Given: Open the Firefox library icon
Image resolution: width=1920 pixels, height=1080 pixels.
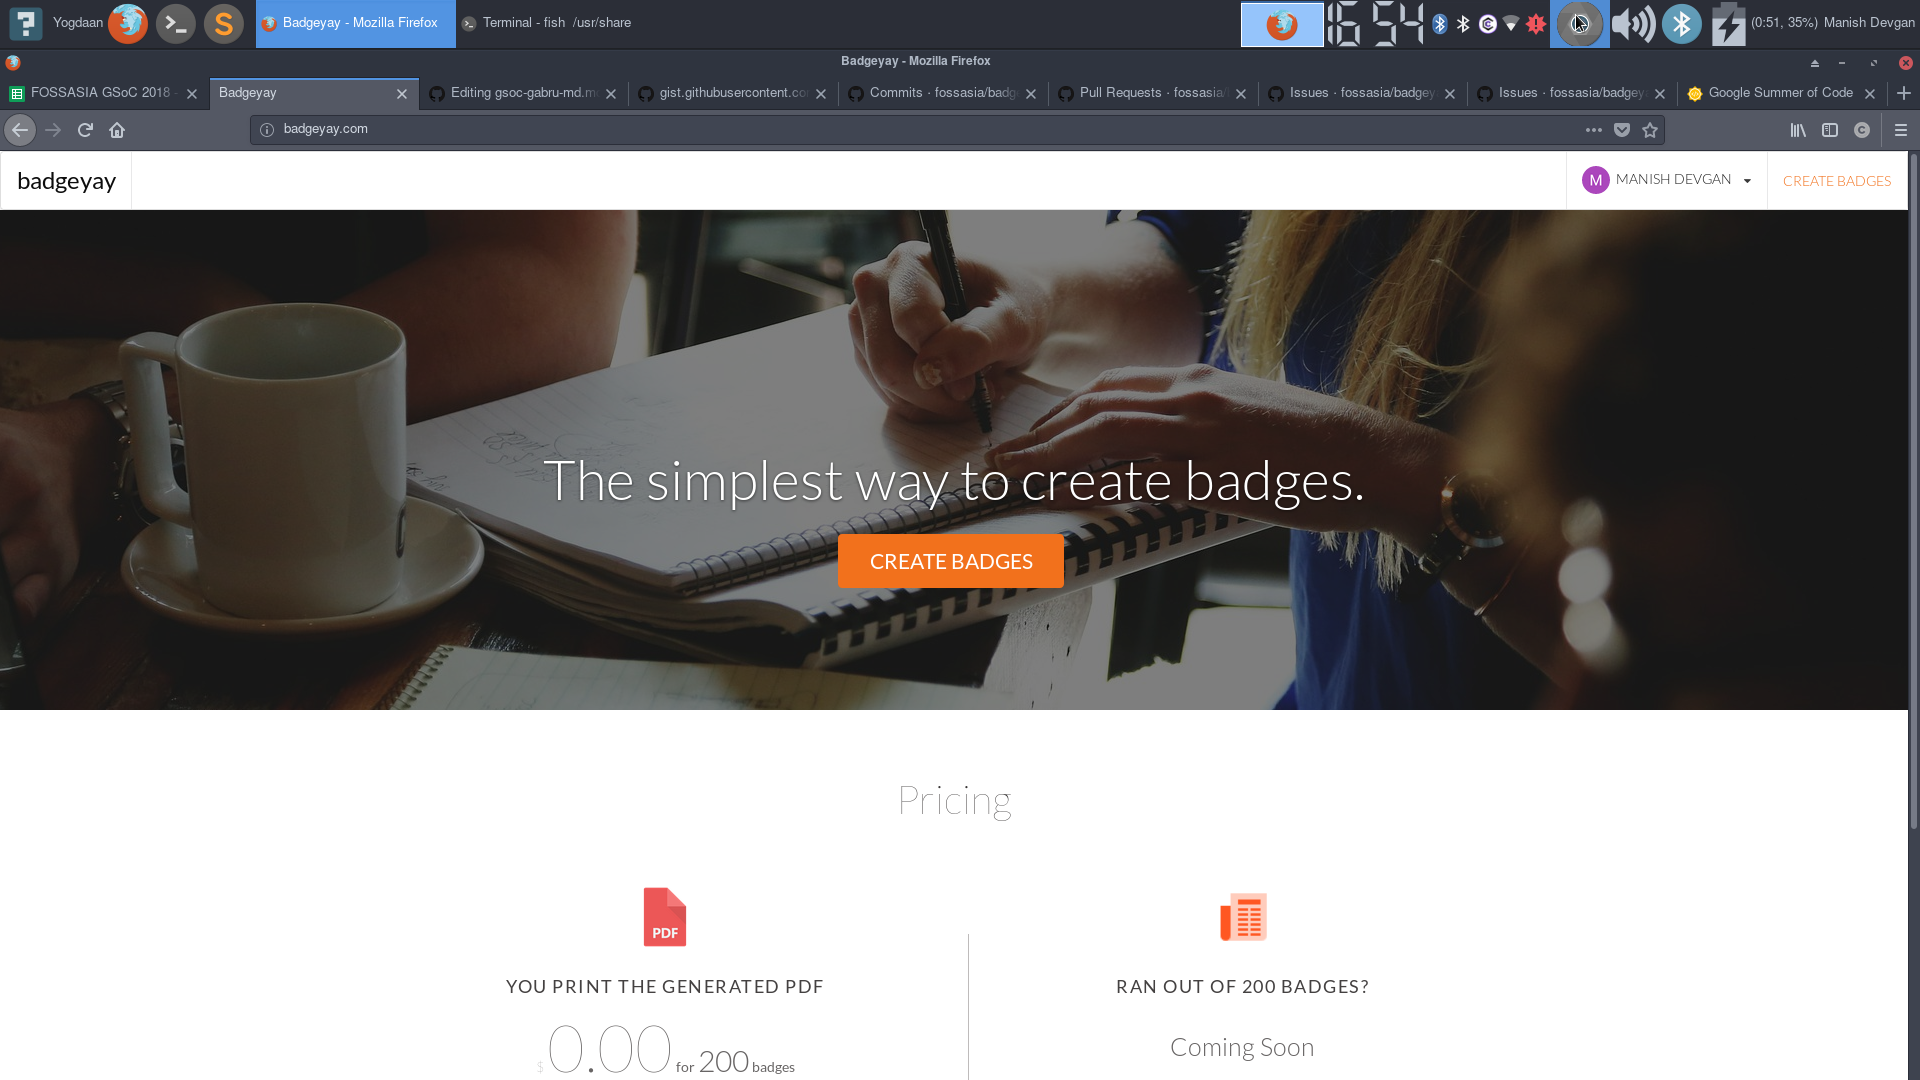Looking at the screenshot, I should 1798,130.
